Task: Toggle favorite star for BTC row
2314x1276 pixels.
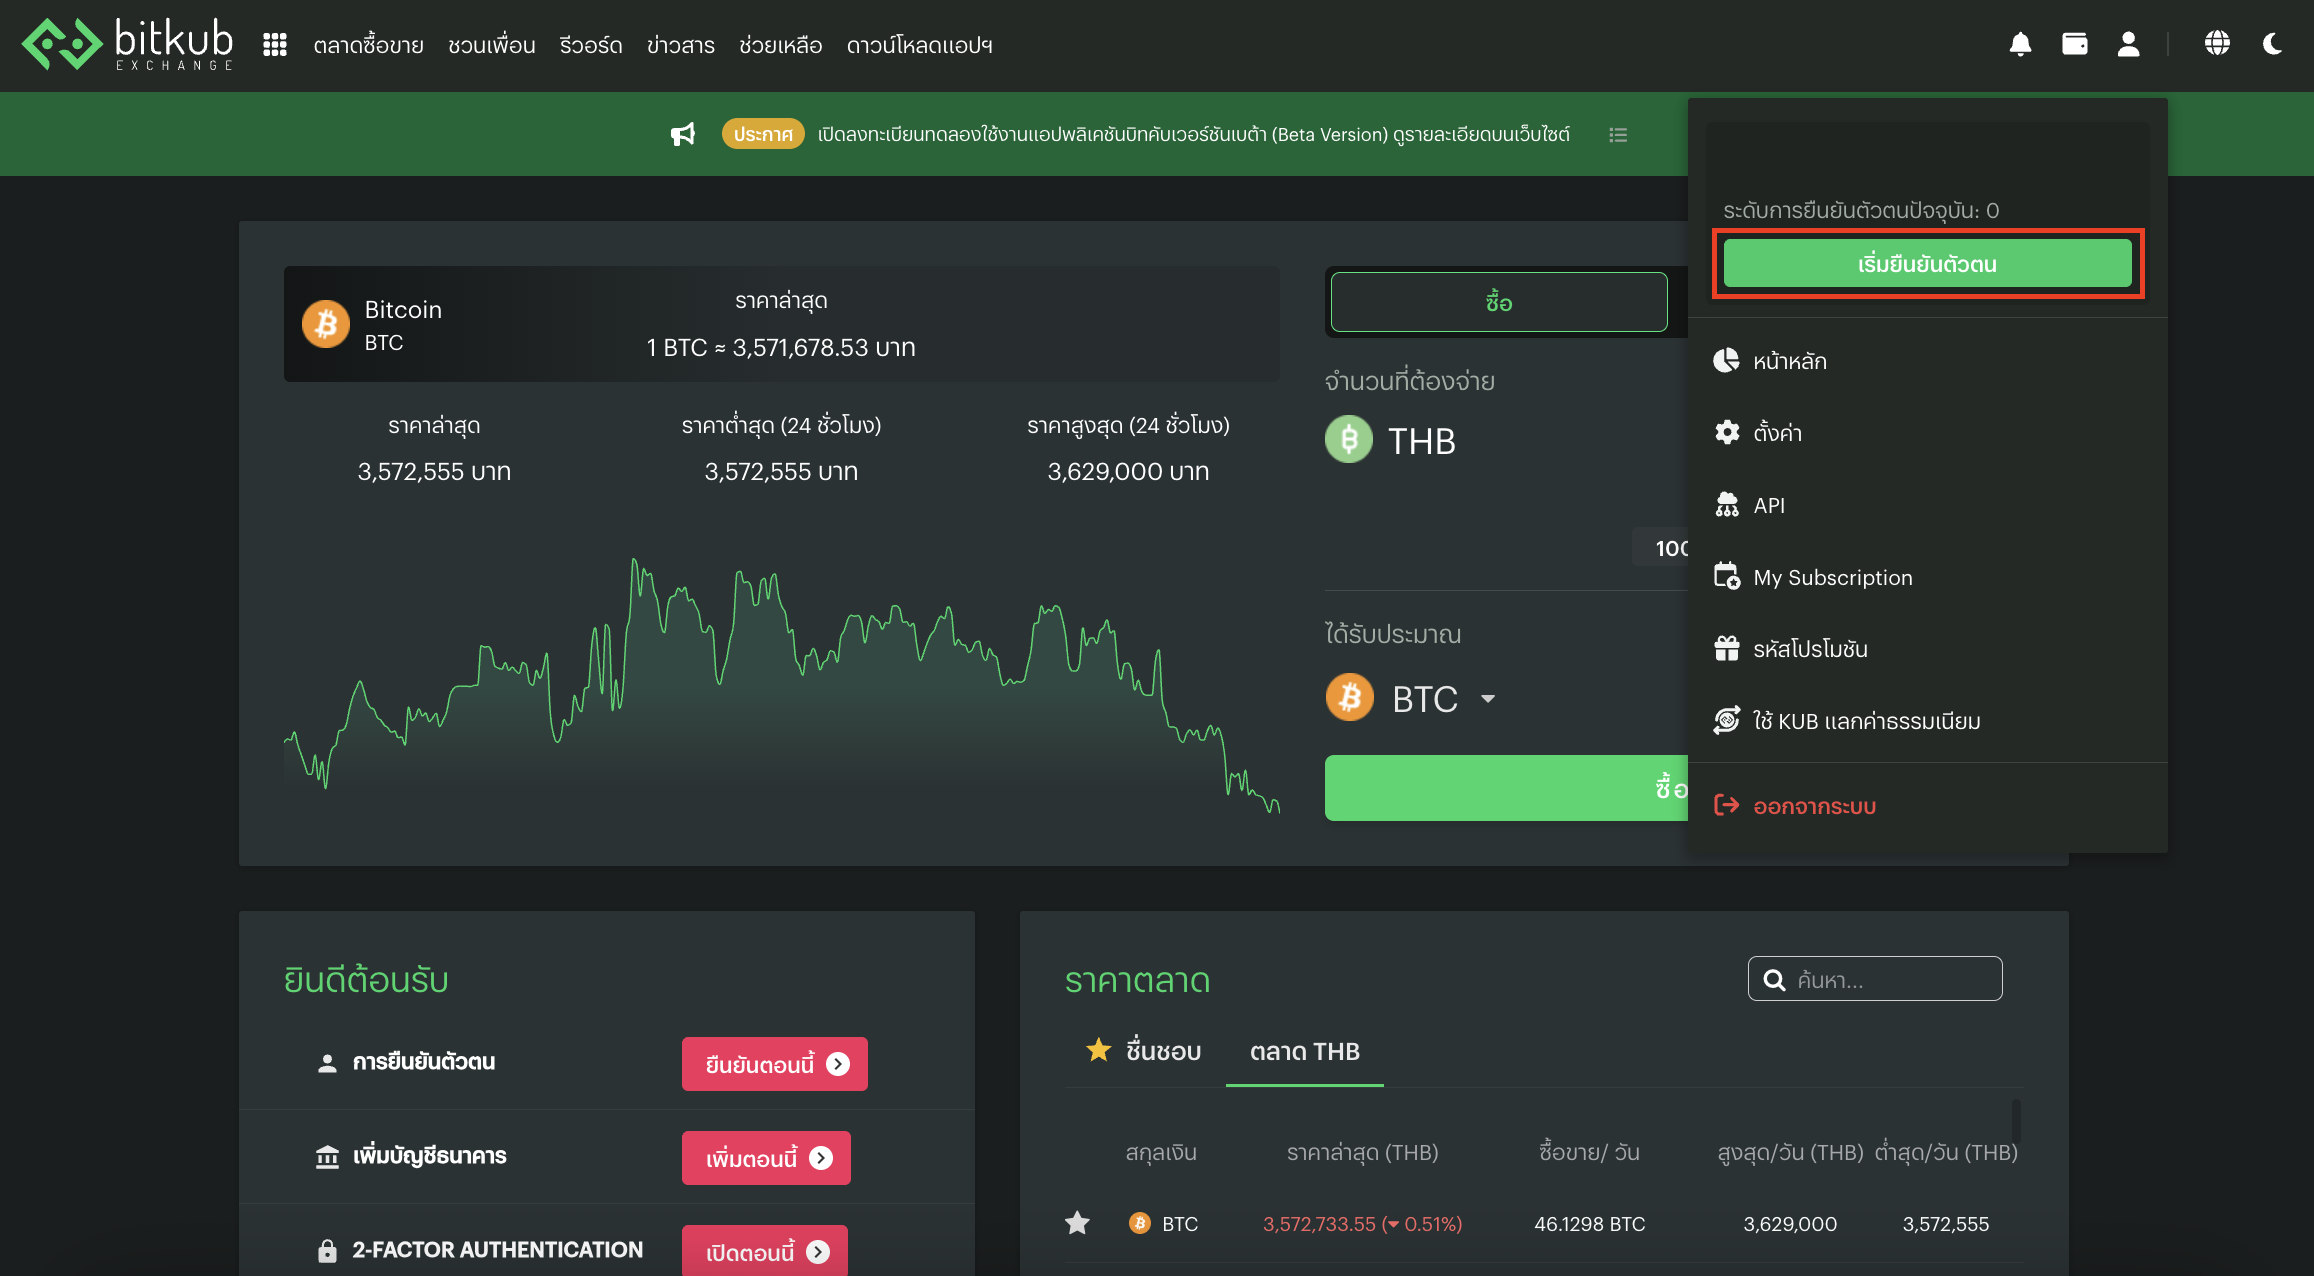Action: [1077, 1223]
